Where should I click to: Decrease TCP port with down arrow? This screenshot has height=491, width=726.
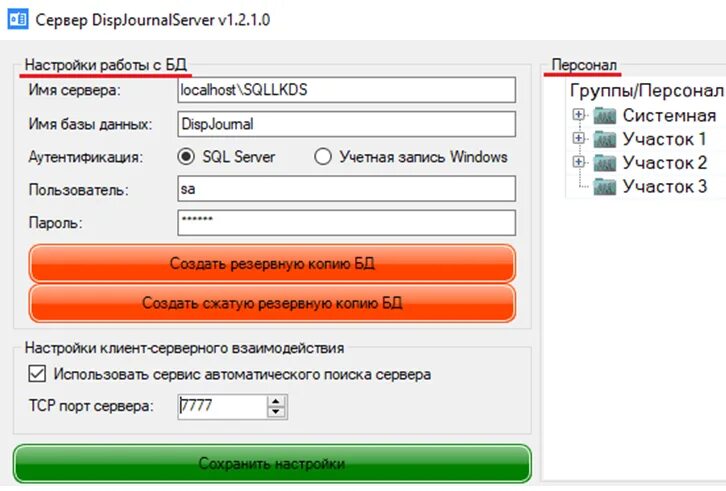[x=276, y=412]
